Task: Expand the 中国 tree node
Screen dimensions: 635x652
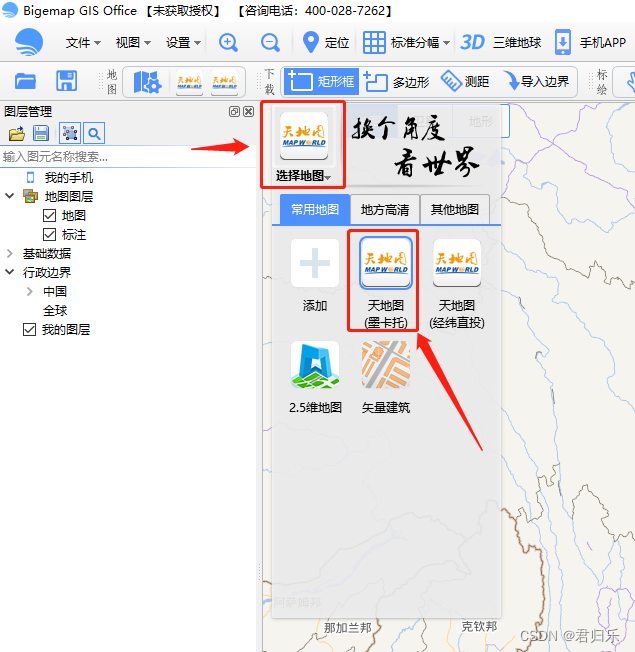Action: tap(30, 291)
